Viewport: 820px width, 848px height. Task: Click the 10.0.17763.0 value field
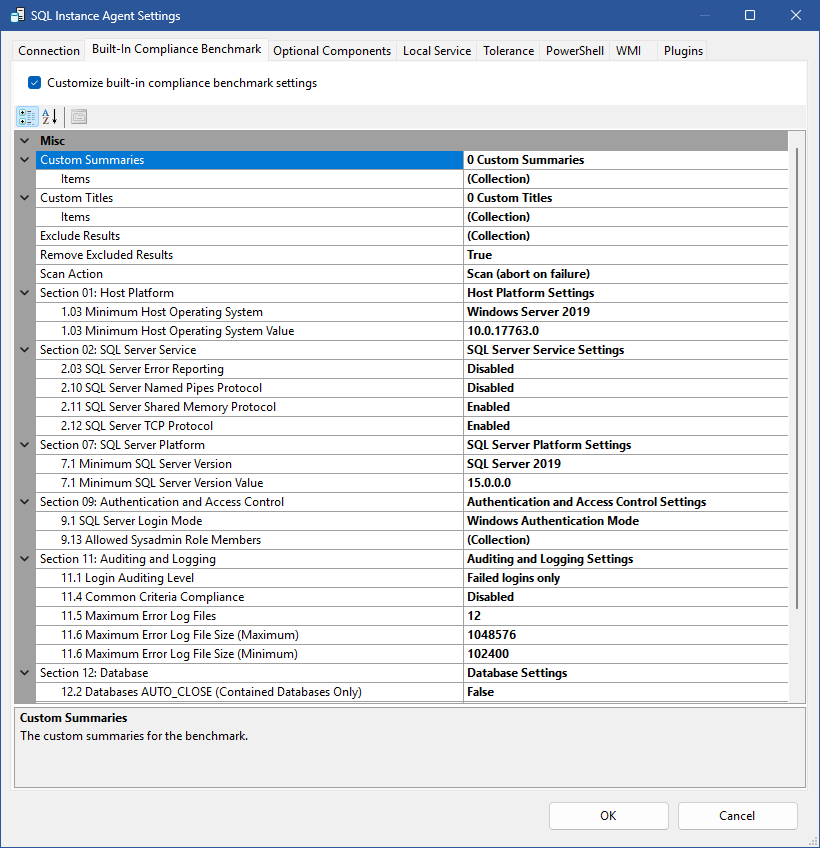point(626,330)
